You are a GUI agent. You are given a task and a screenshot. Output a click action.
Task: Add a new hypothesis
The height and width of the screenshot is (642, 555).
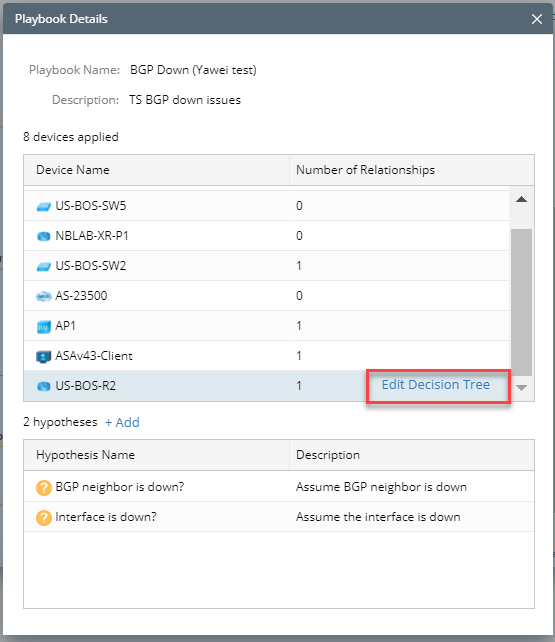click(122, 422)
